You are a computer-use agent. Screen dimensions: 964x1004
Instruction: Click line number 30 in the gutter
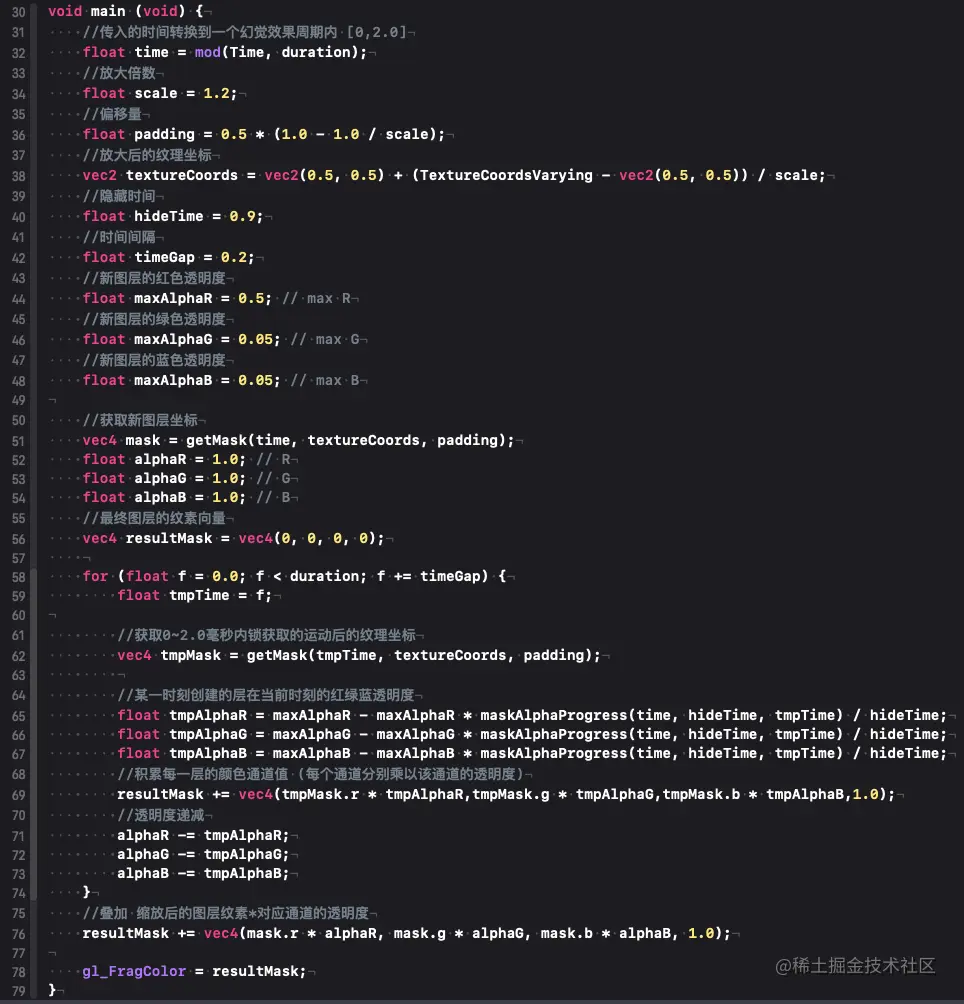coord(19,12)
